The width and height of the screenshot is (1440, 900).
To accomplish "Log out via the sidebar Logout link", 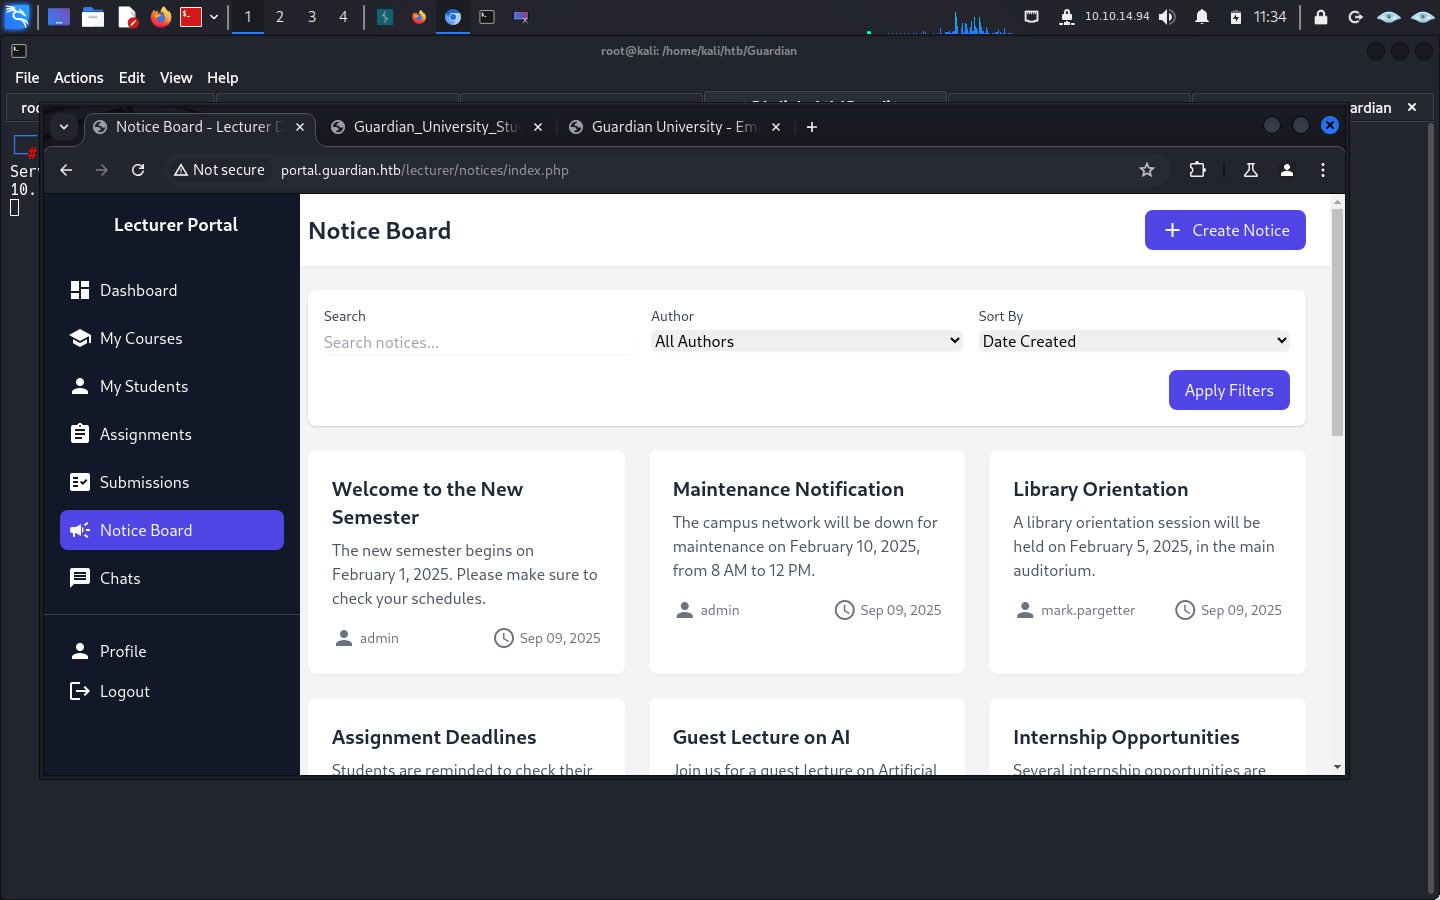I will coord(172,691).
